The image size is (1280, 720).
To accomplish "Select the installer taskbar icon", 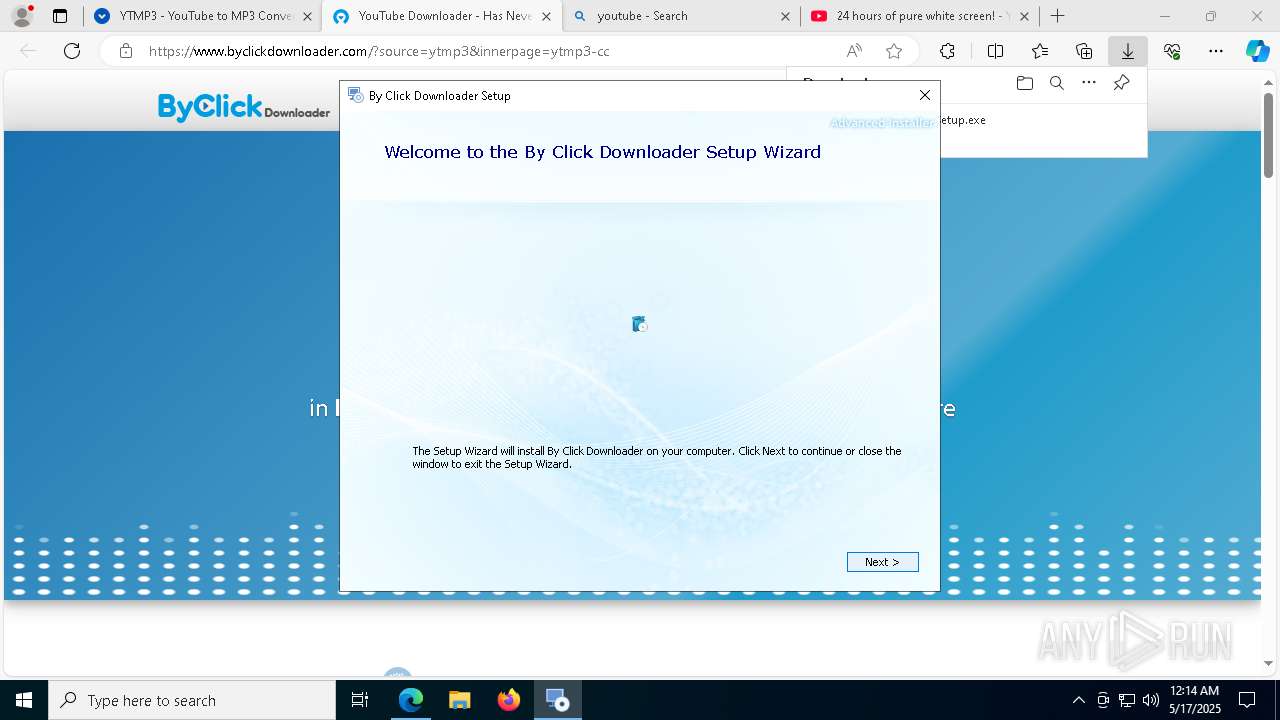I will click(558, 700).
